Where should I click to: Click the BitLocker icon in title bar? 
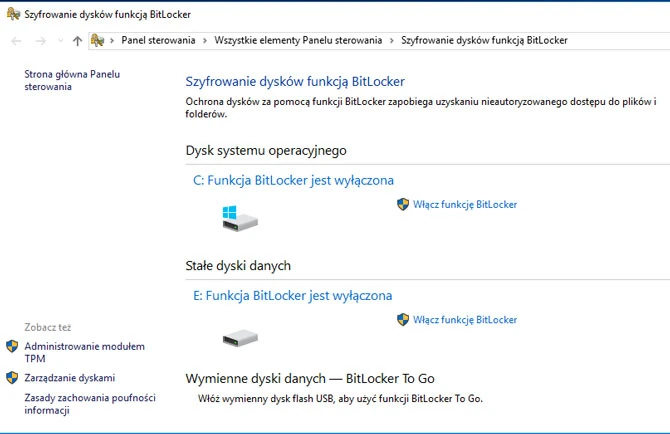[13, 14]
